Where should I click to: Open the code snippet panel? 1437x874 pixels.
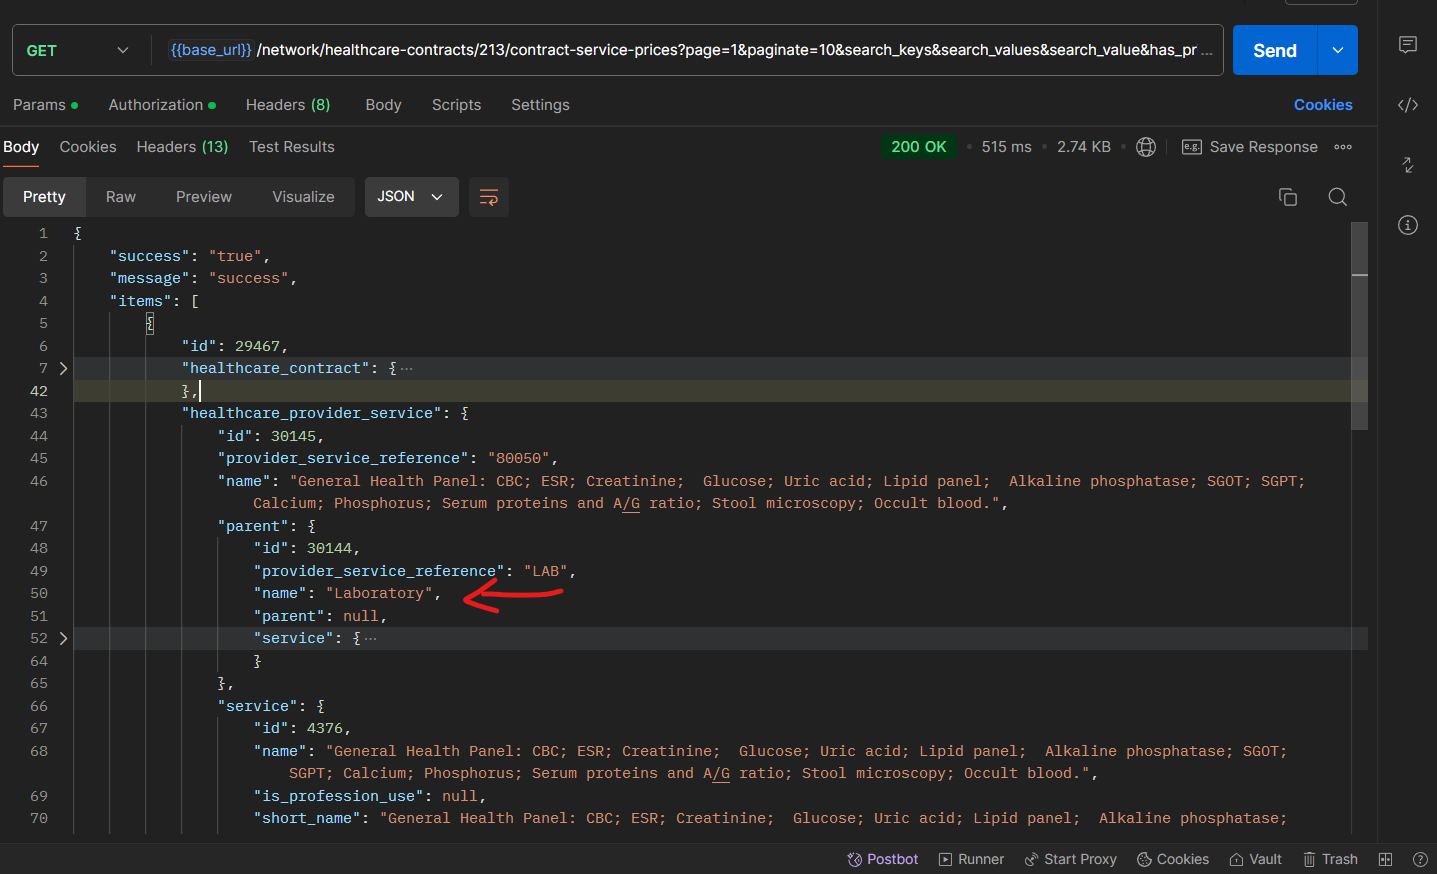[x=1407, y=105]
